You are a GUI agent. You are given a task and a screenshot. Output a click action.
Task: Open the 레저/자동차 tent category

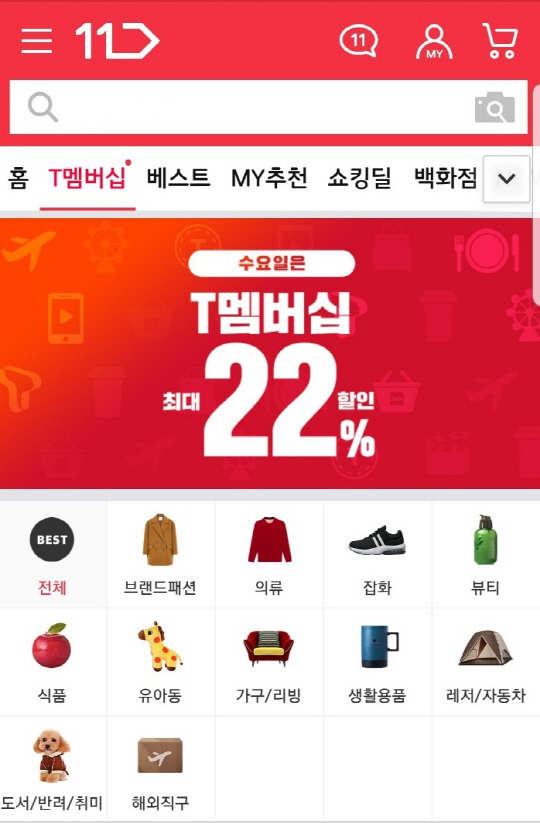[x=486, y=662]
